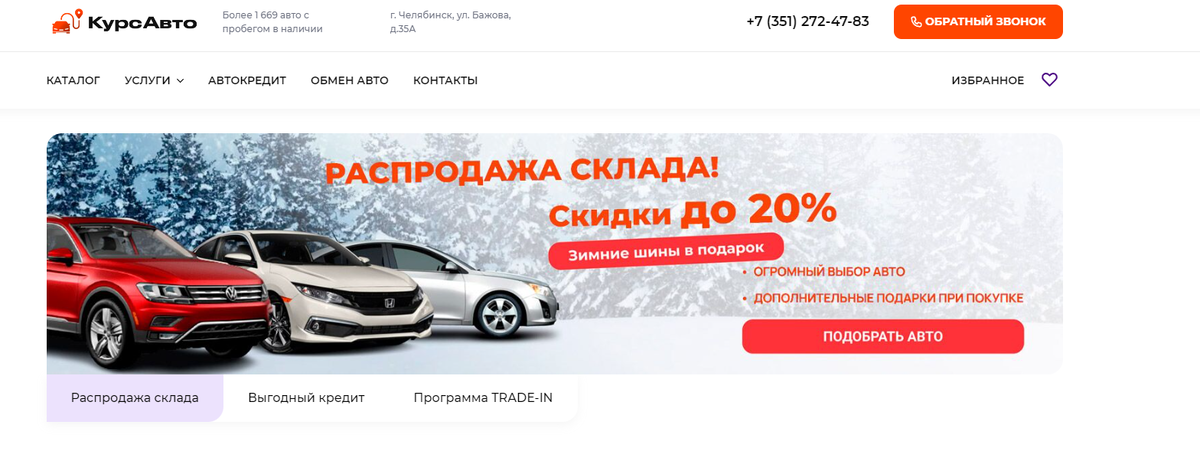Select ОБМЕН АВТО in the navigation
The height and width of the screenshot is (451, 1200).
pos(349,80)
